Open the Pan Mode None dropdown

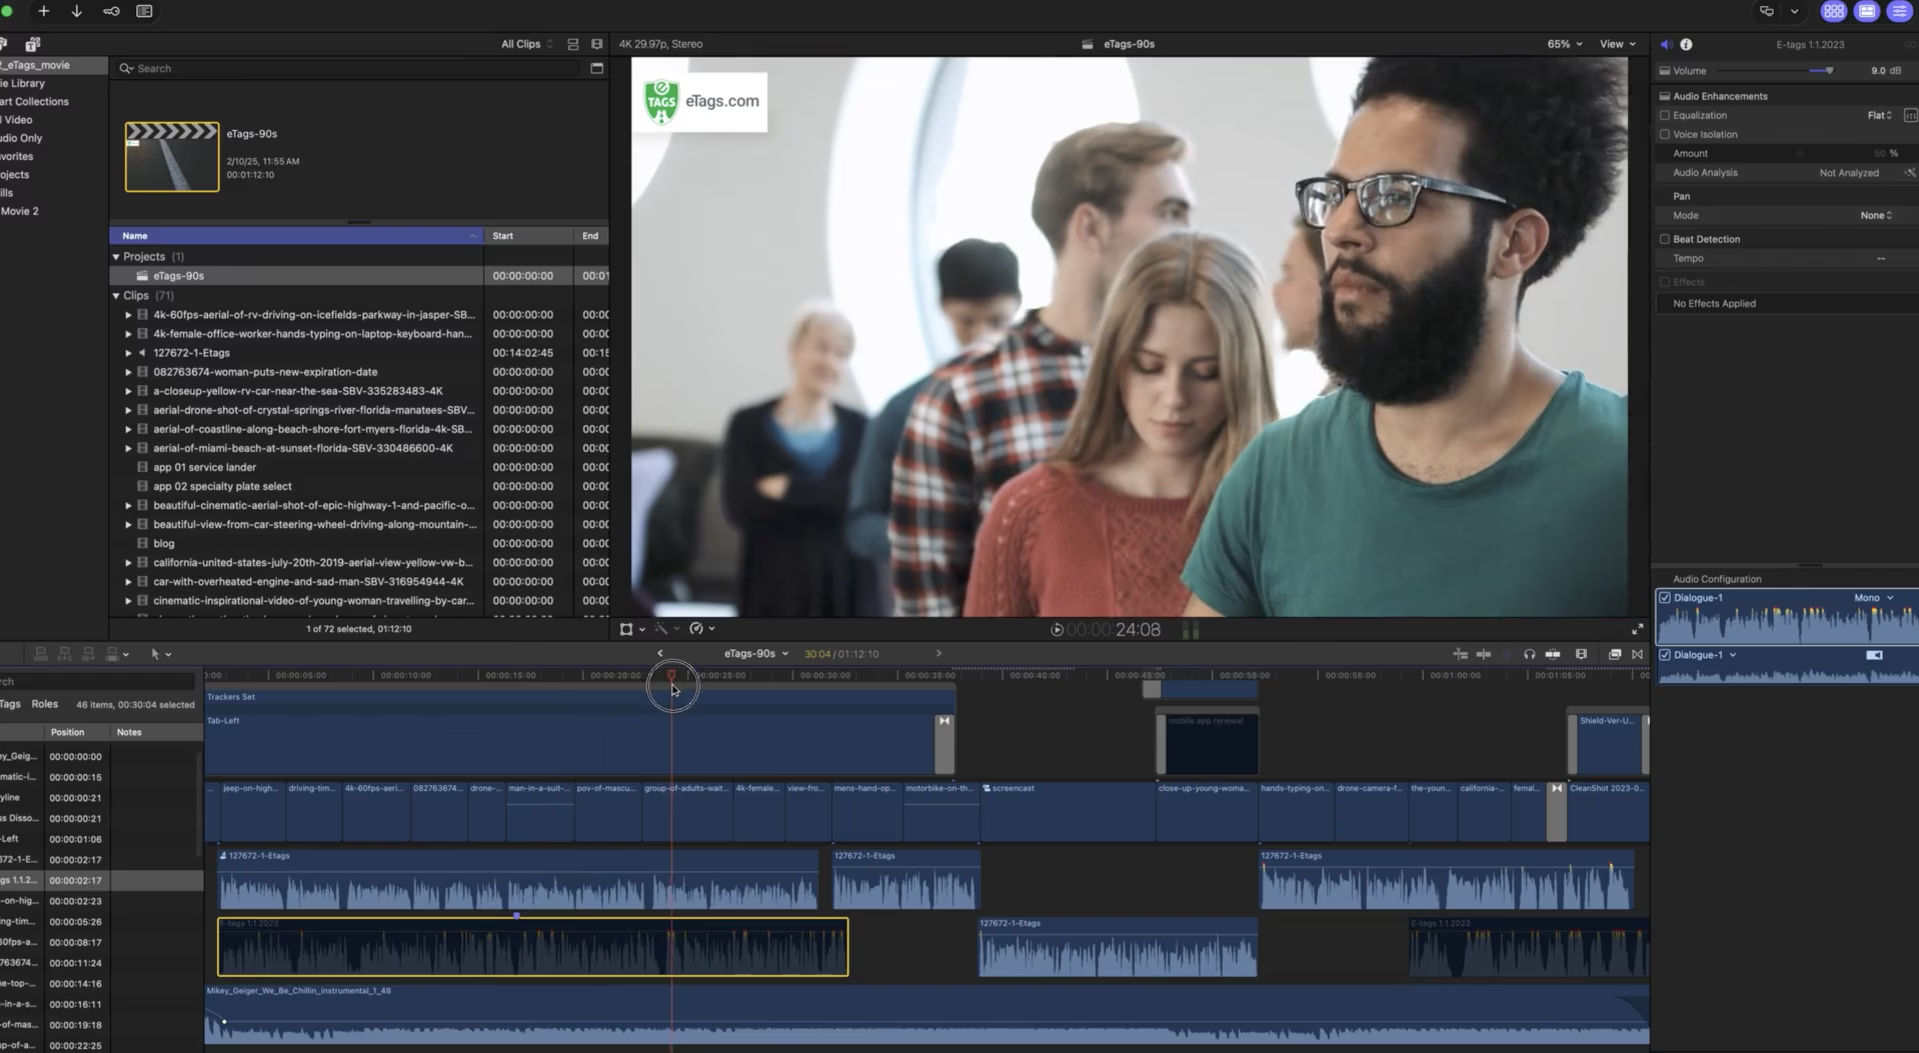pos(1876,216)
